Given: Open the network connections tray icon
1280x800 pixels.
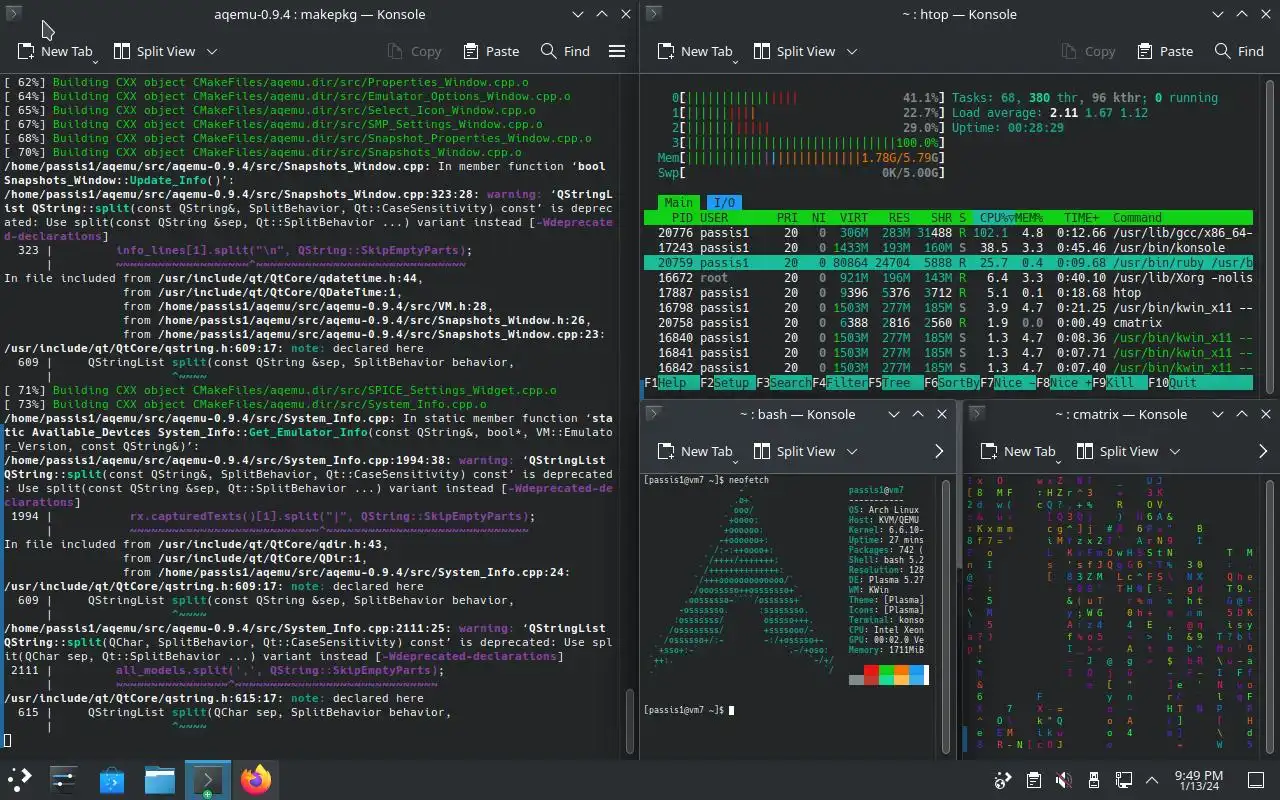Looking at the screenshot, I should (x=1124, y=780).
